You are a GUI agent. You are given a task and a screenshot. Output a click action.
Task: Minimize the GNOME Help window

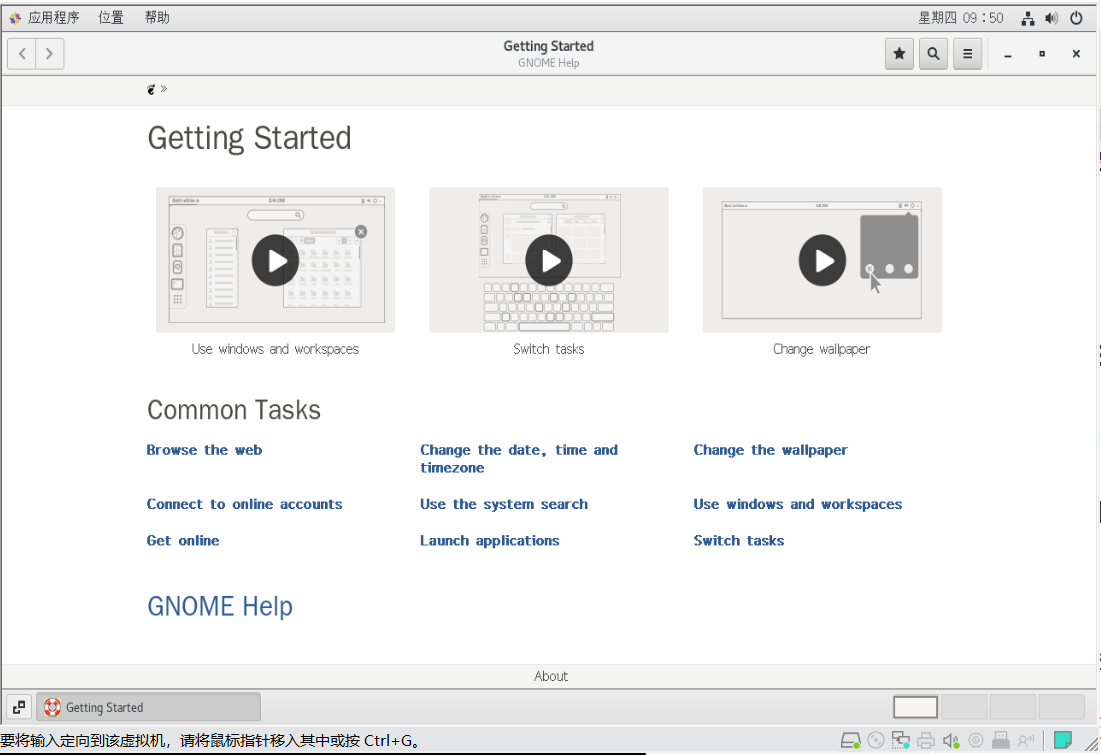(1008, 54)
